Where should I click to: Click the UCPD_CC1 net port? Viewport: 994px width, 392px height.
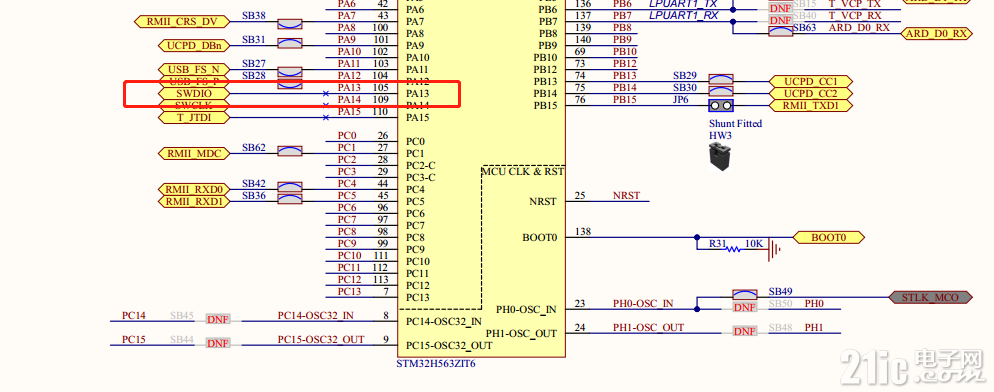pos(811,82)
